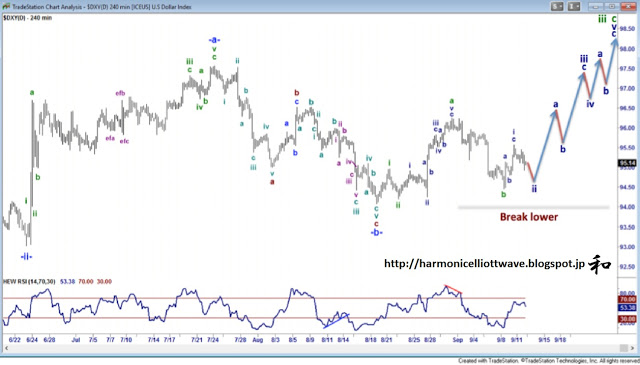The height and width of the screenshot is (365, 640).
Task: Click the 9/18 date axis label
Action: click(x=560, y=340)
